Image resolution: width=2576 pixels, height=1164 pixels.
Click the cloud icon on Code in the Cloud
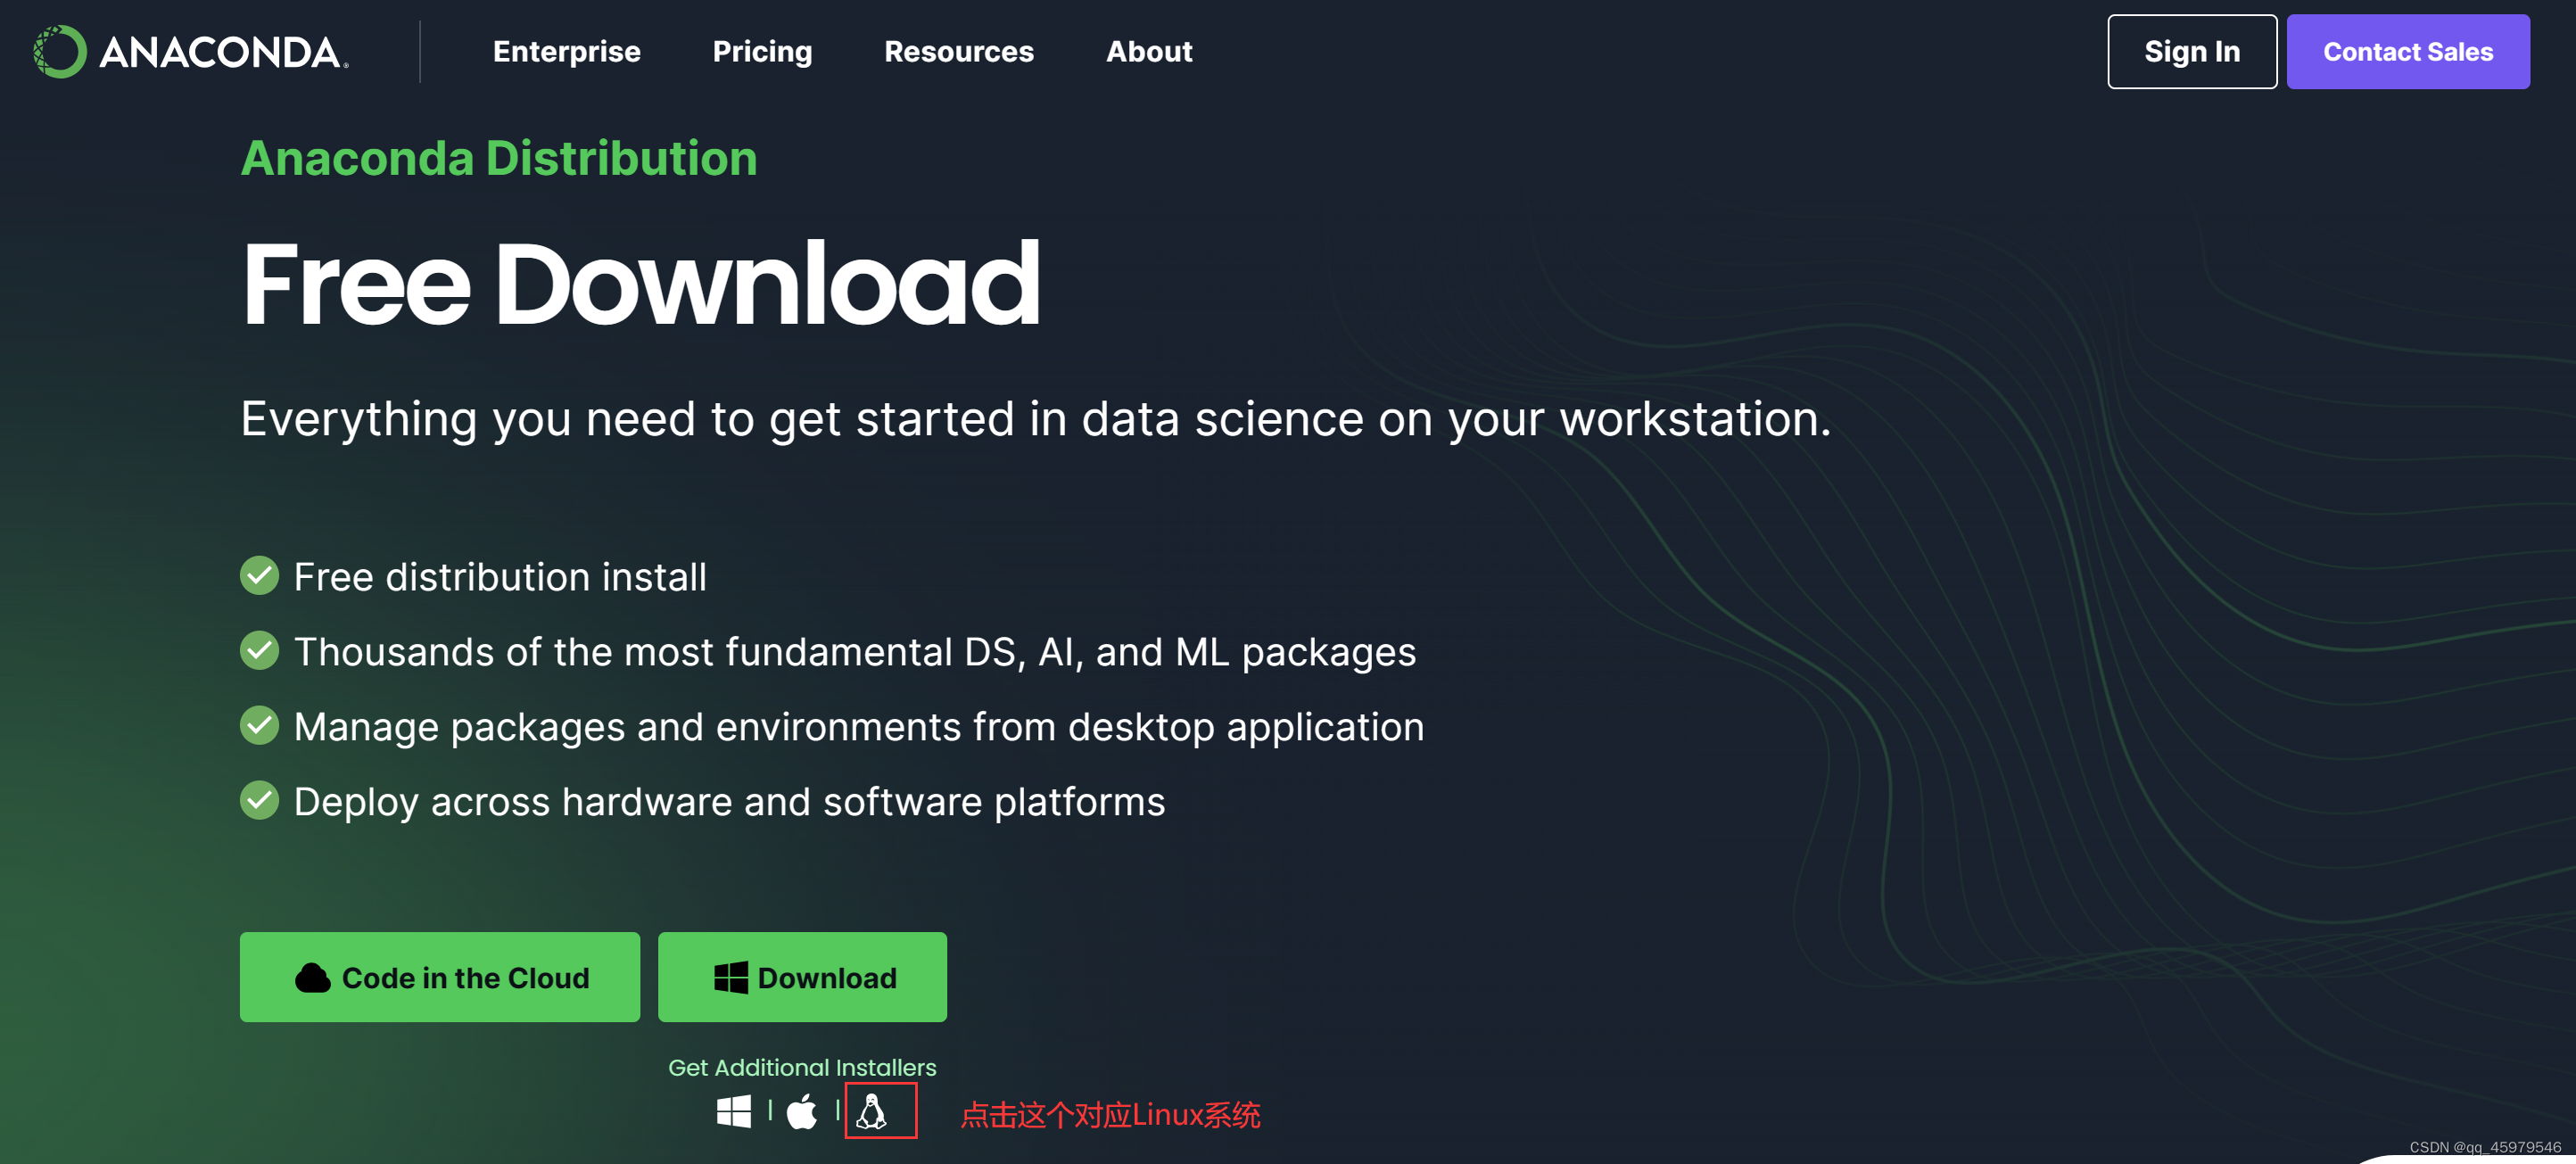[312, 978]
